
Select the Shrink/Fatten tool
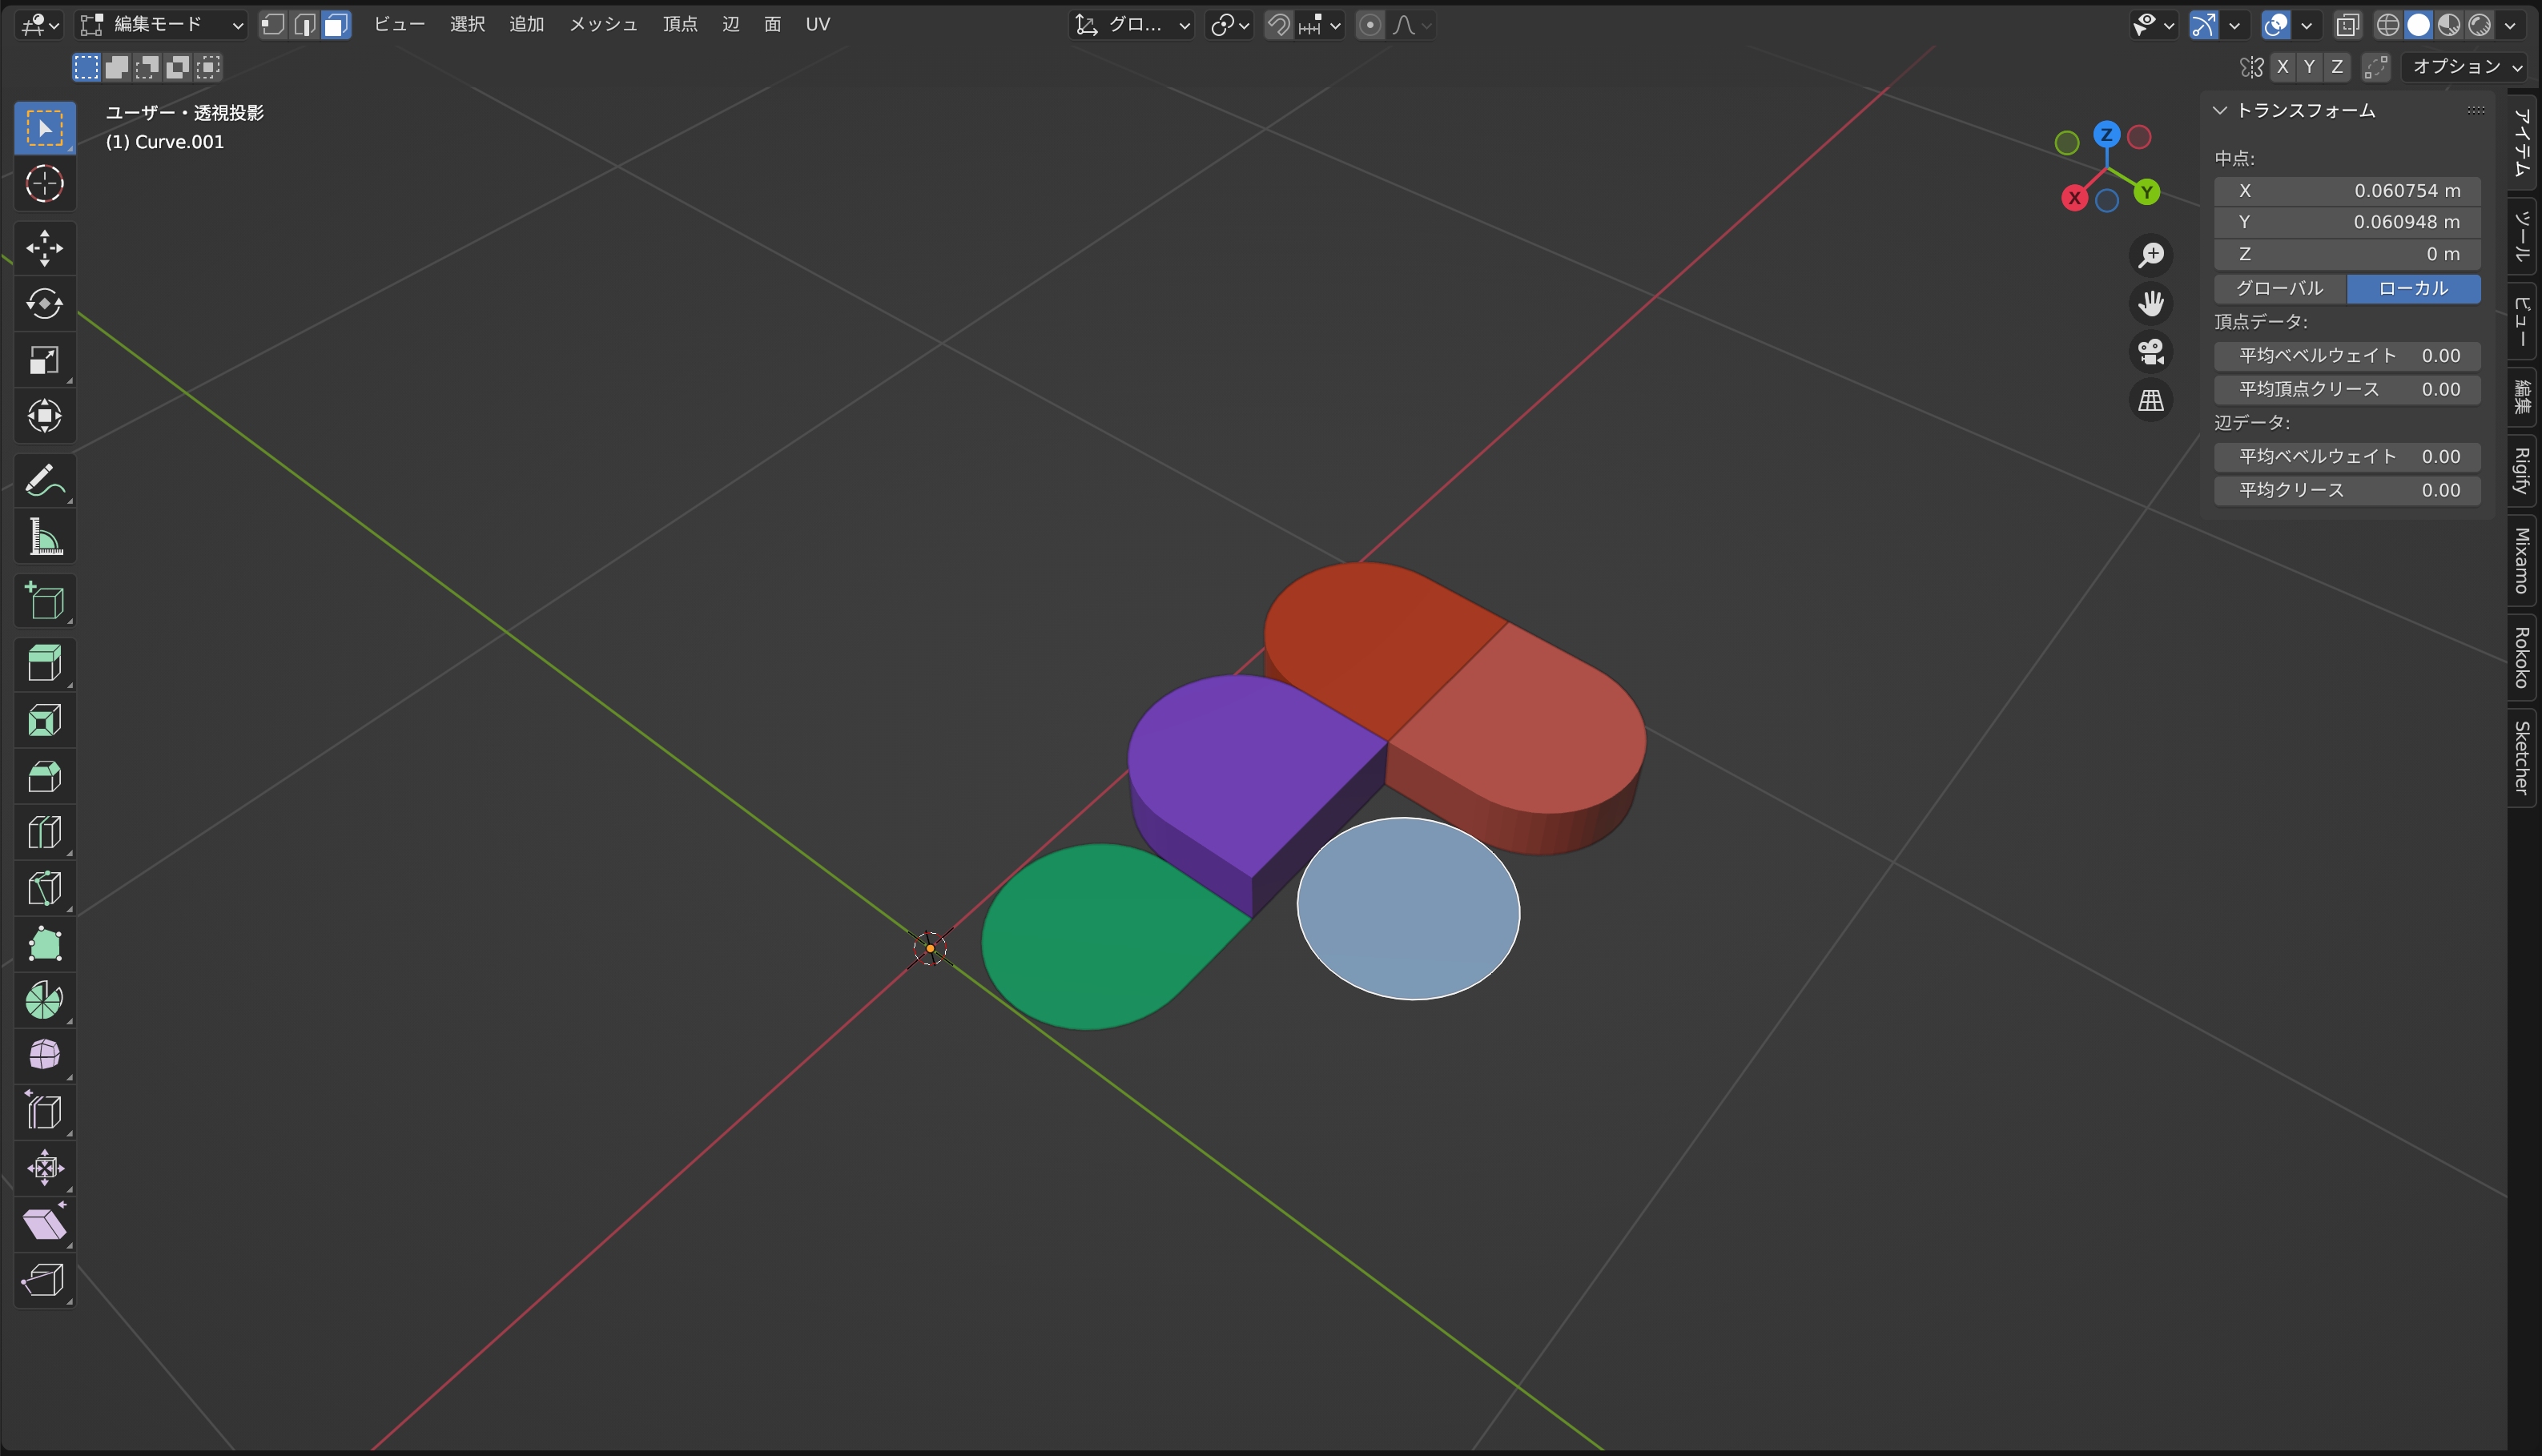[x=44, y=1168]
